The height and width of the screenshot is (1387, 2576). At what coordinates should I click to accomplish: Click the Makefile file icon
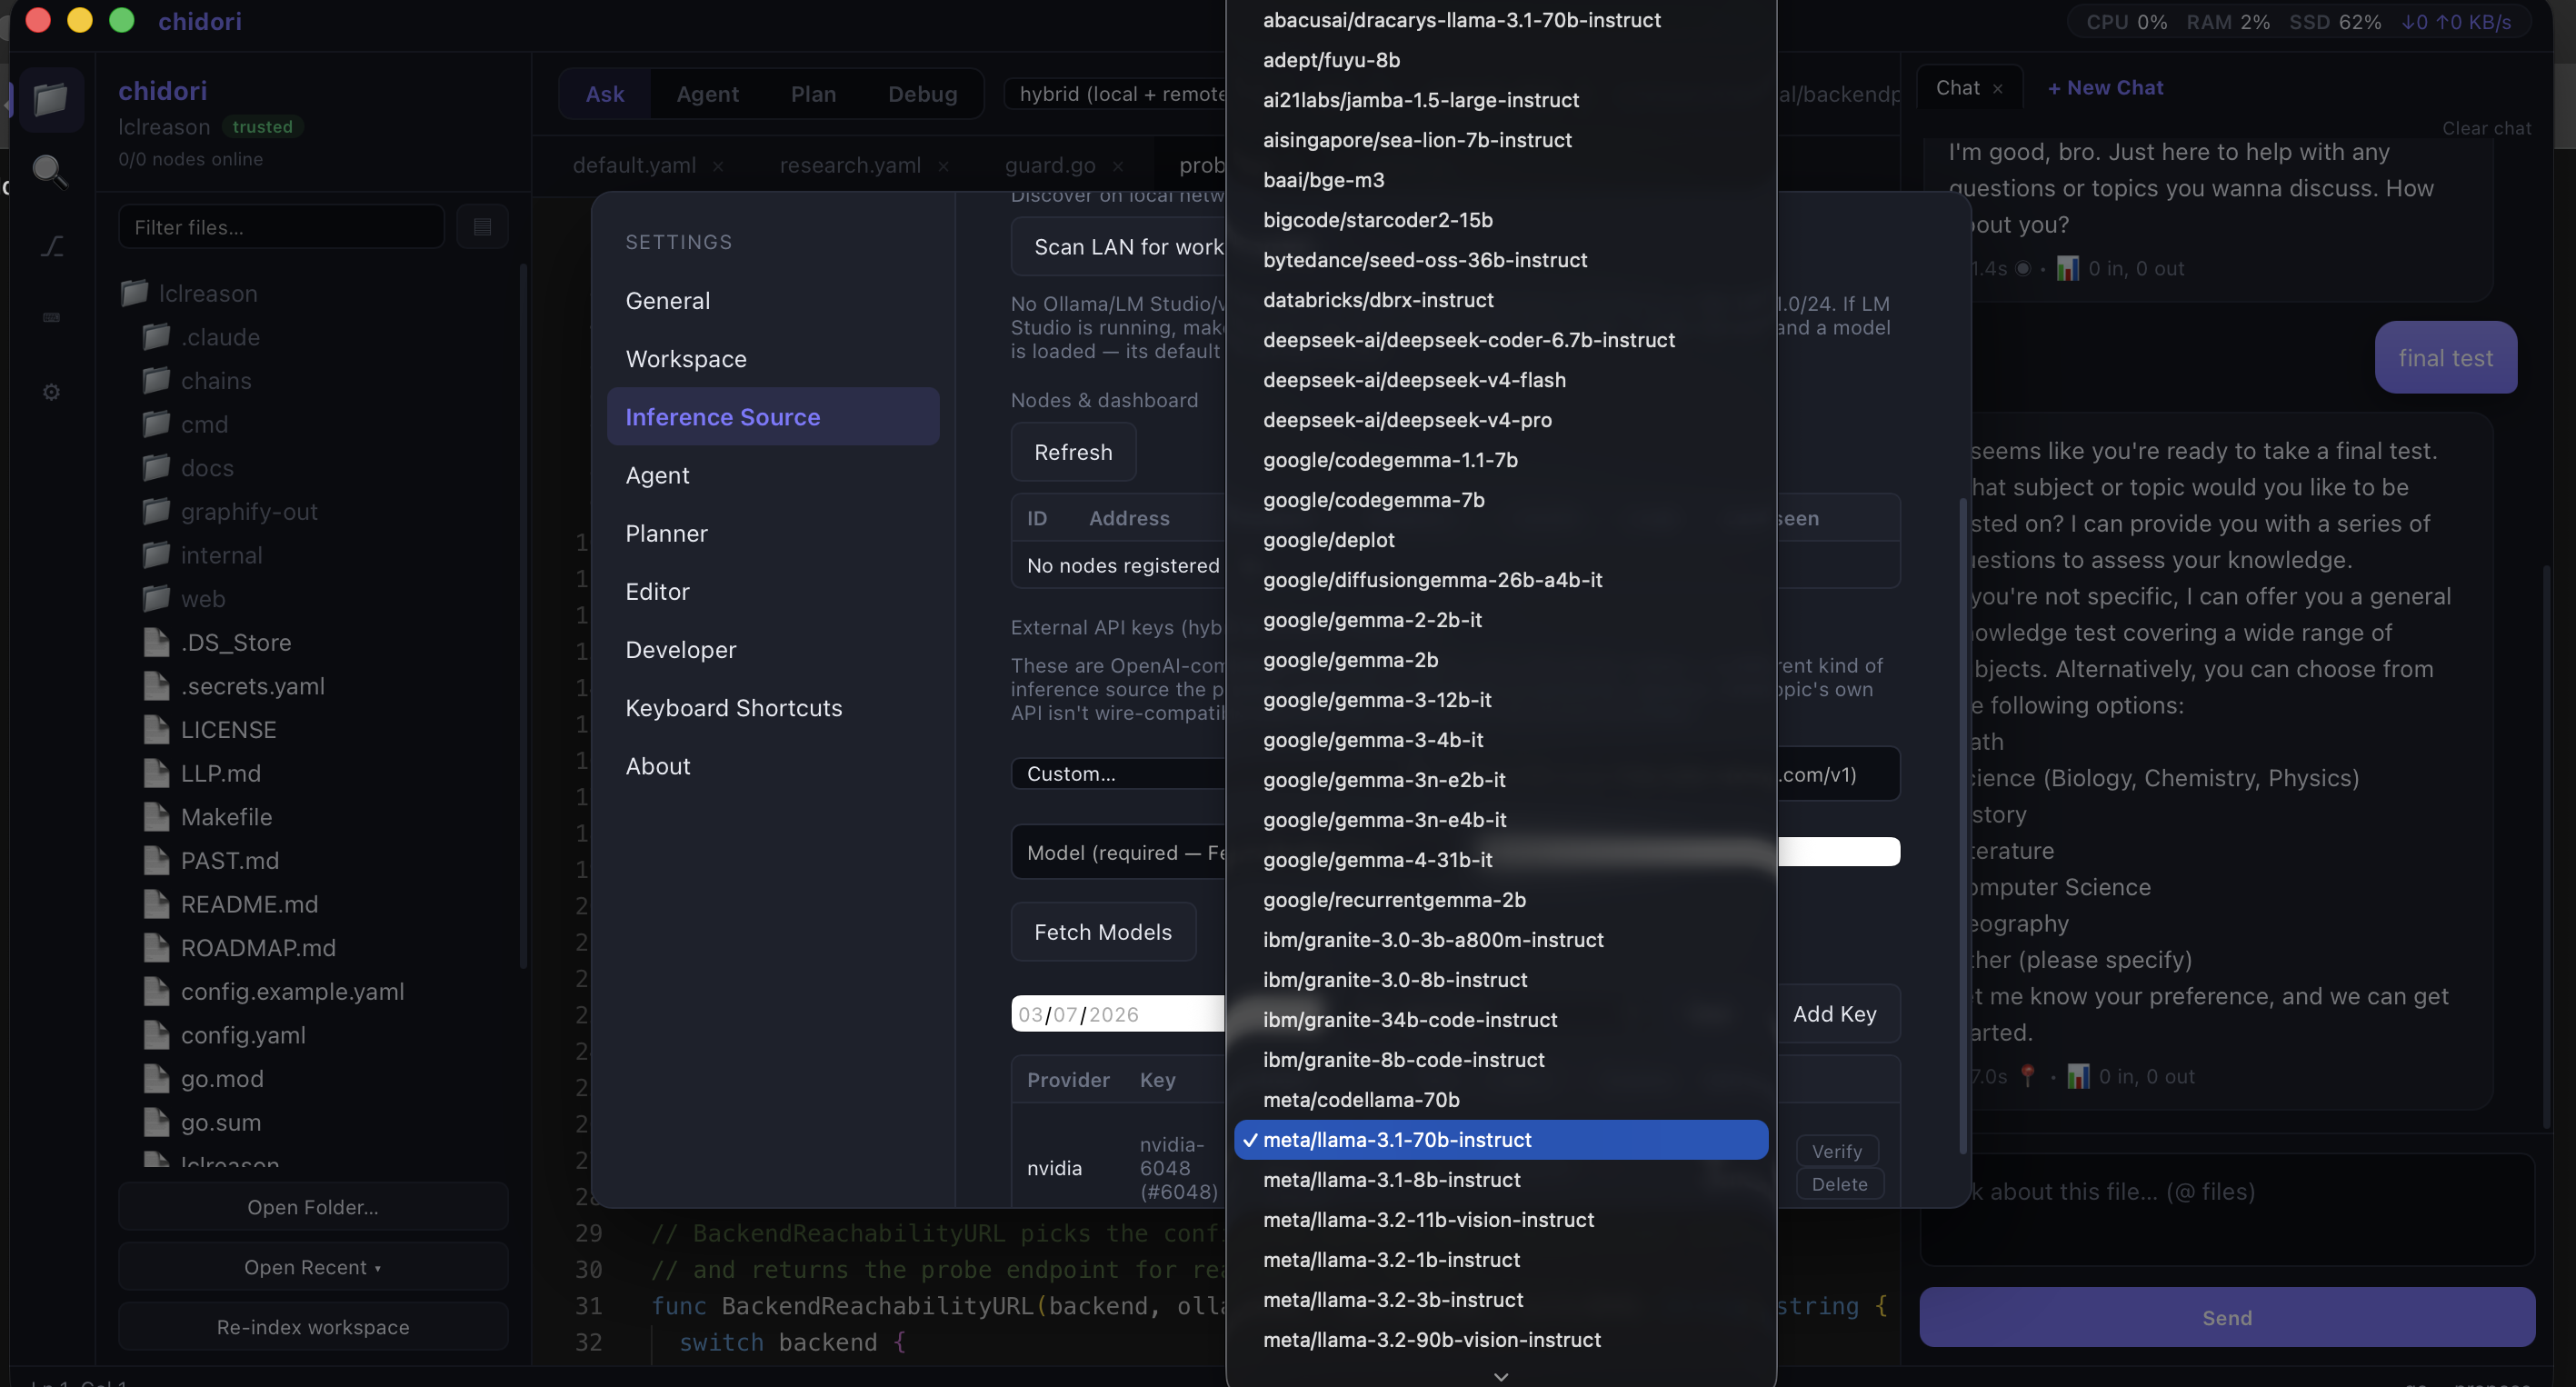pos(156,817)
